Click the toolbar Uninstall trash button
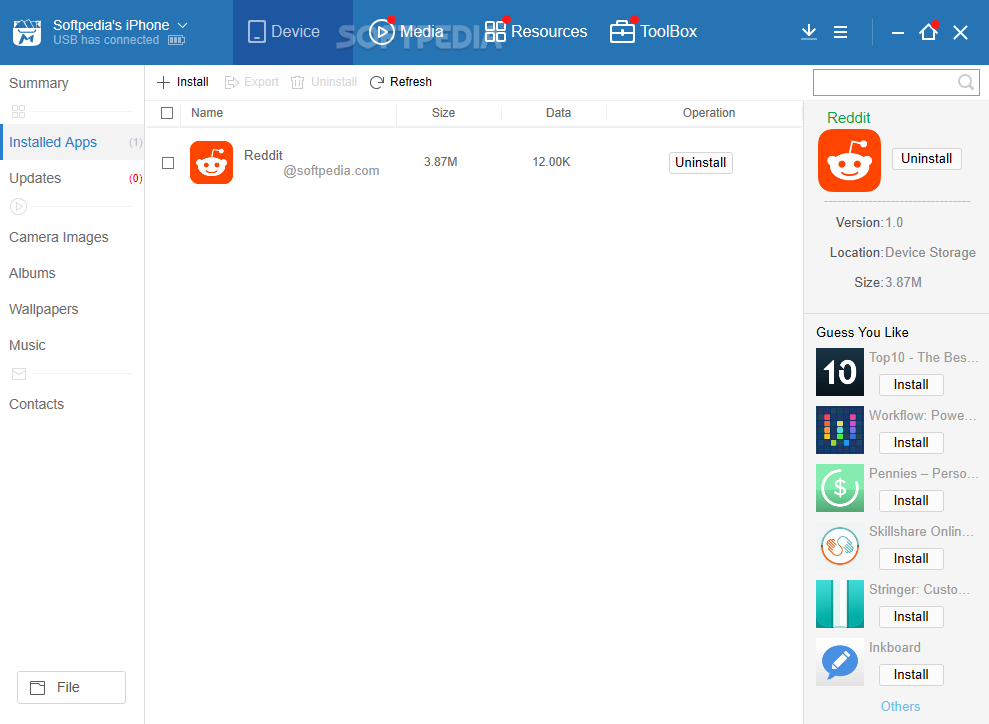Screen dimensions: 989x724 coord(324,82)
